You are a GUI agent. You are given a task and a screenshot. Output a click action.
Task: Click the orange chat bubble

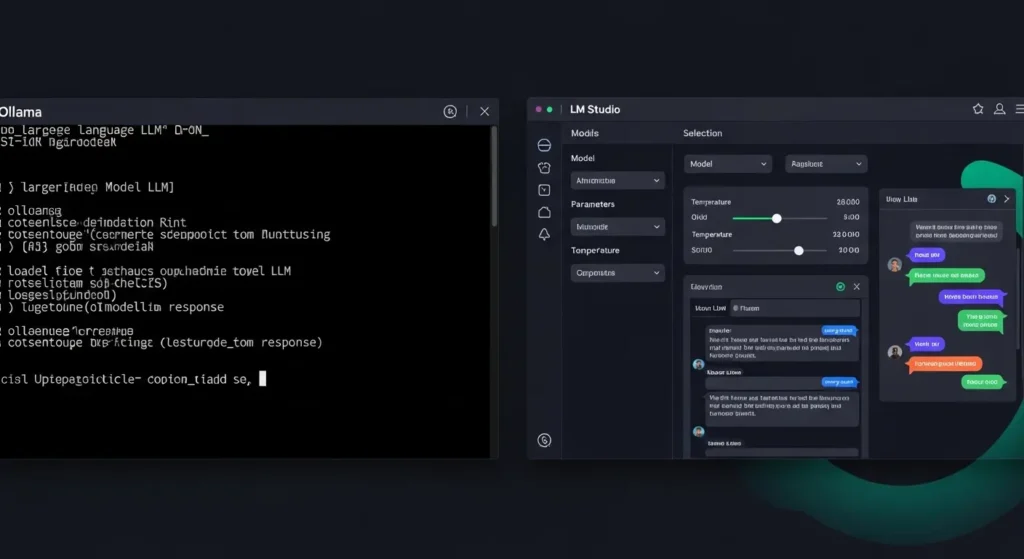(944, 364)
